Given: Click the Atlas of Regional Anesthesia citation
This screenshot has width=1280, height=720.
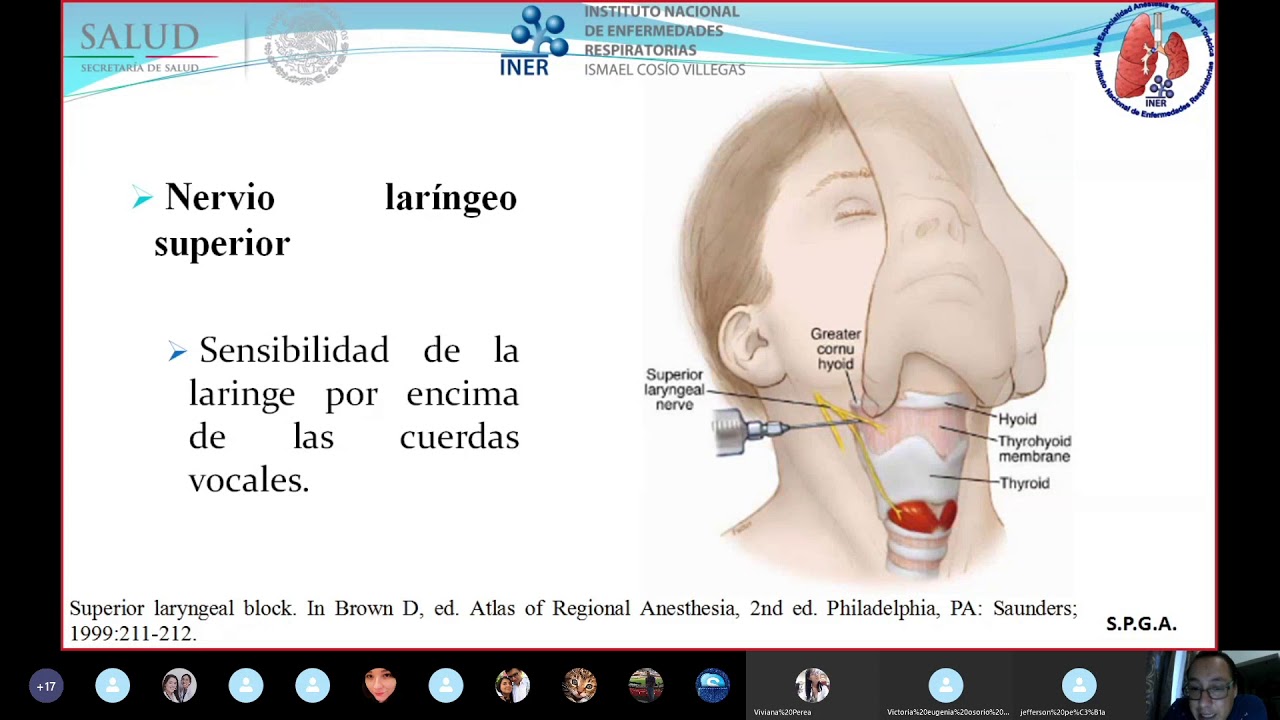Looking at the screenshot, I should 573,620.
